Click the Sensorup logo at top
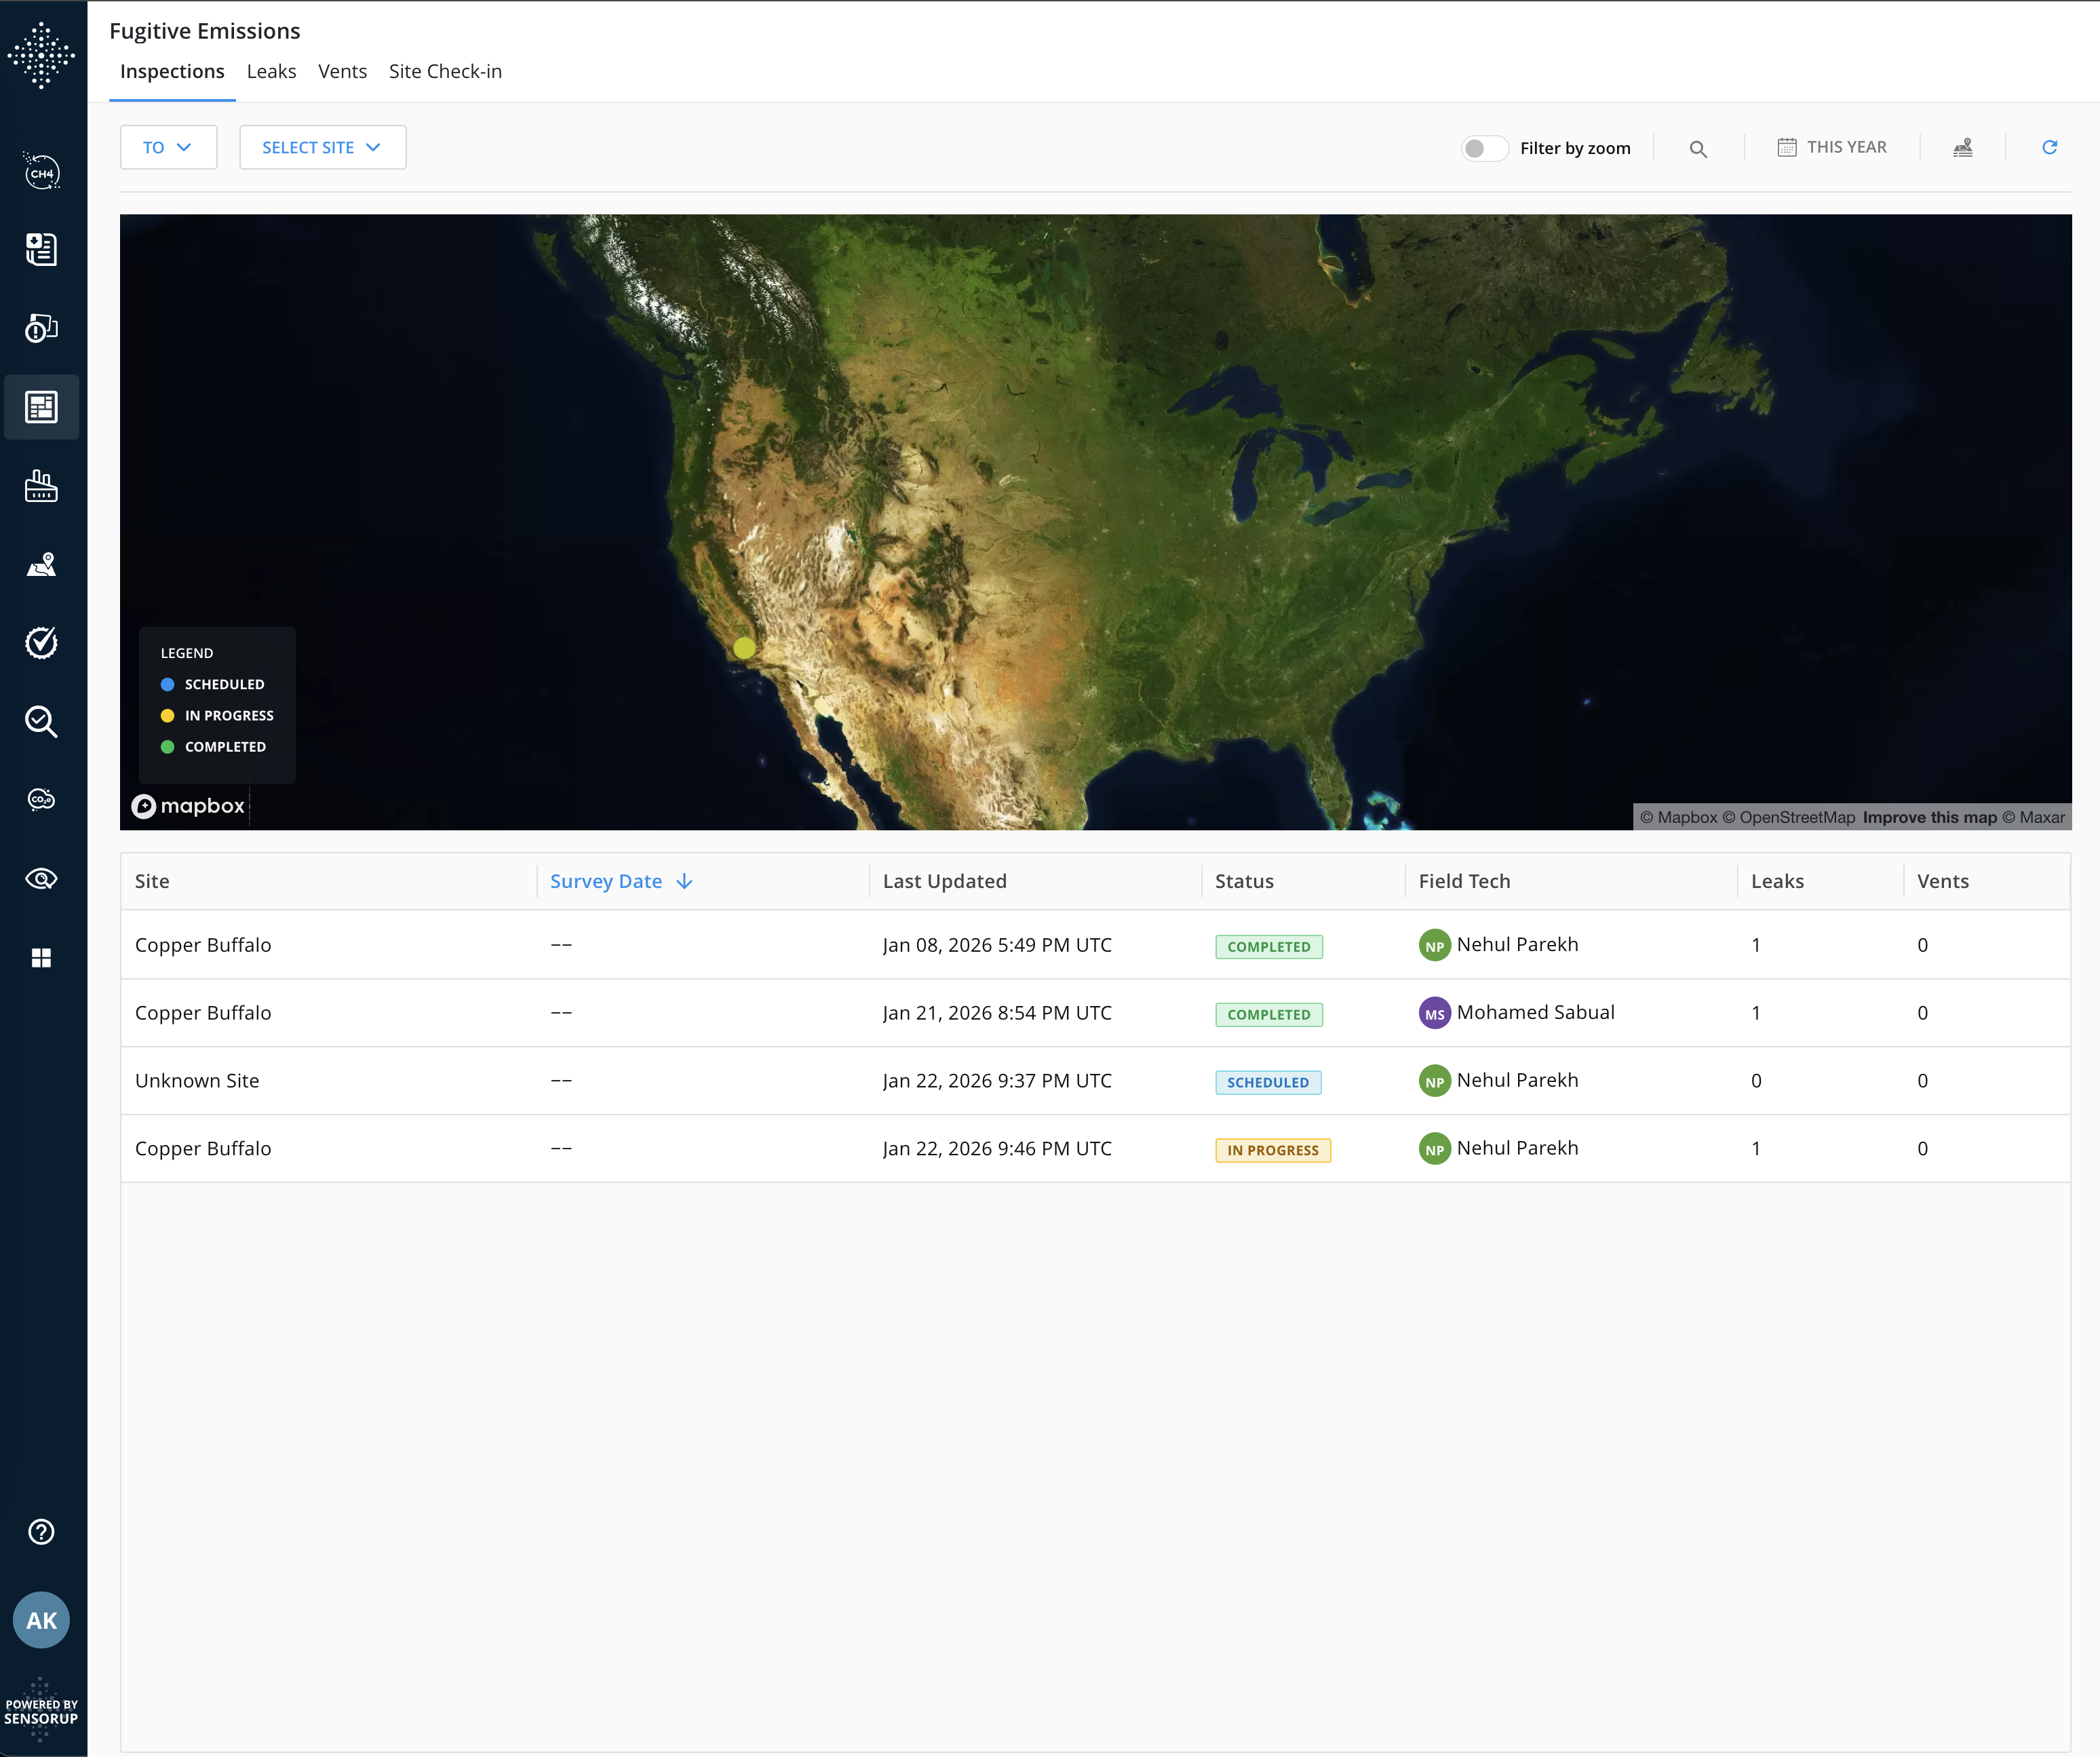 [x=41, y=55]
